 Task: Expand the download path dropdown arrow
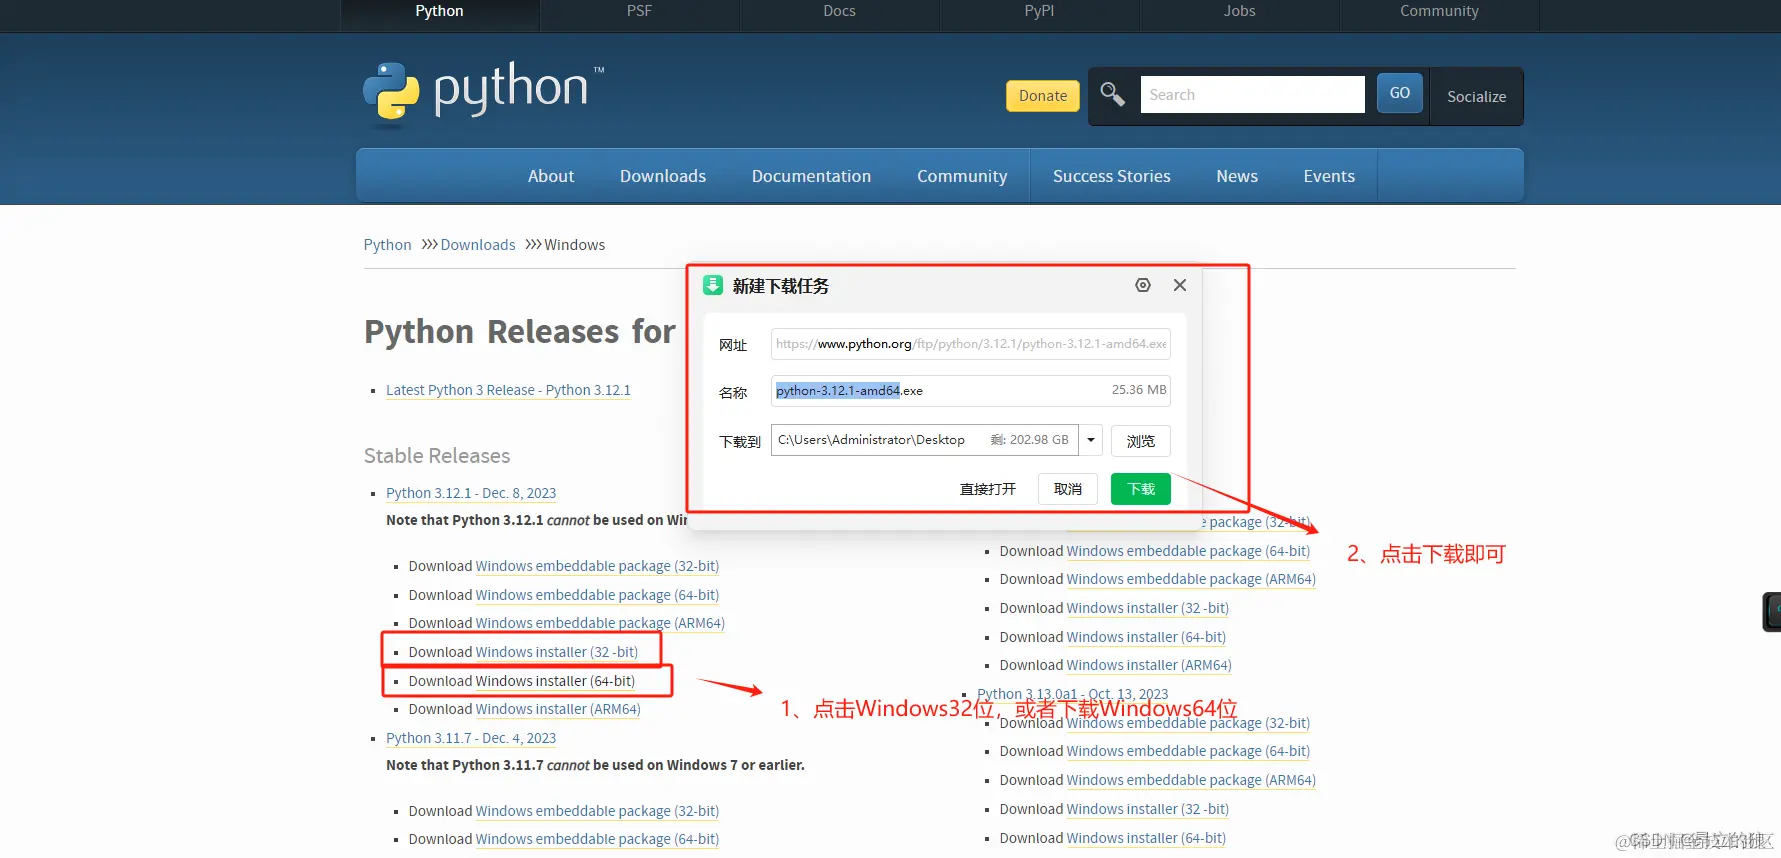[x=1091, y=440]
